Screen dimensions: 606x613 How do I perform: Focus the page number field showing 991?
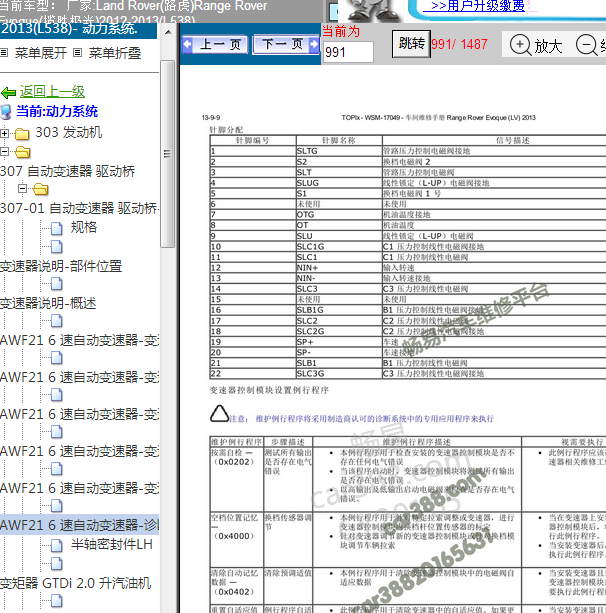point(349,52)
